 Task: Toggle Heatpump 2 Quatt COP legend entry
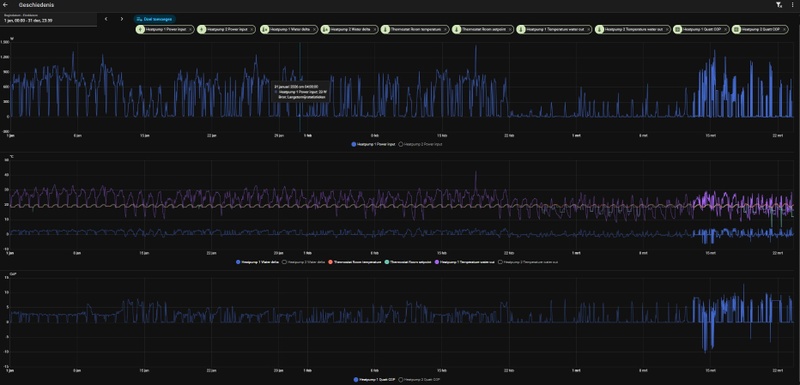419,379
